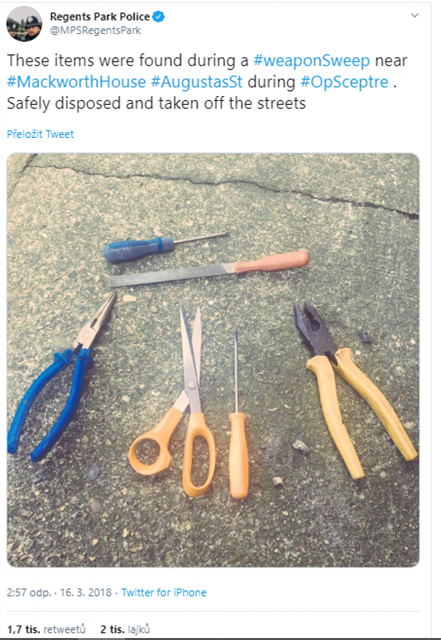
Task: Open the Regents Park Police profile avatar
Action: coord(24,24)
